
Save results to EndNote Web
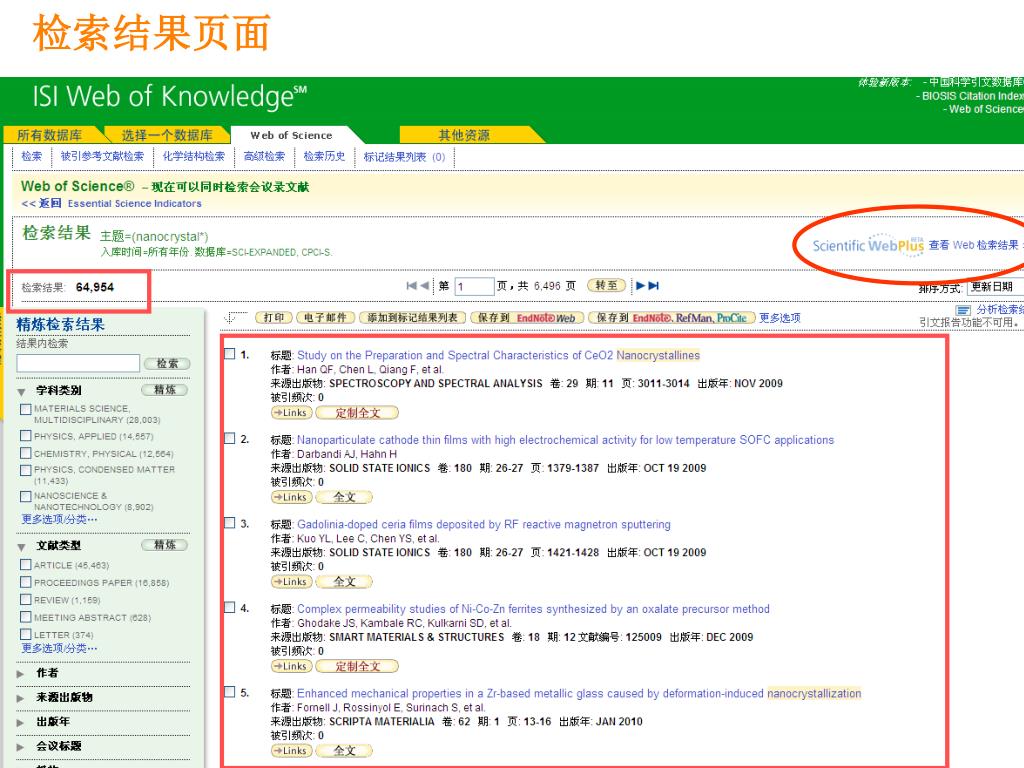click(526, 318)
